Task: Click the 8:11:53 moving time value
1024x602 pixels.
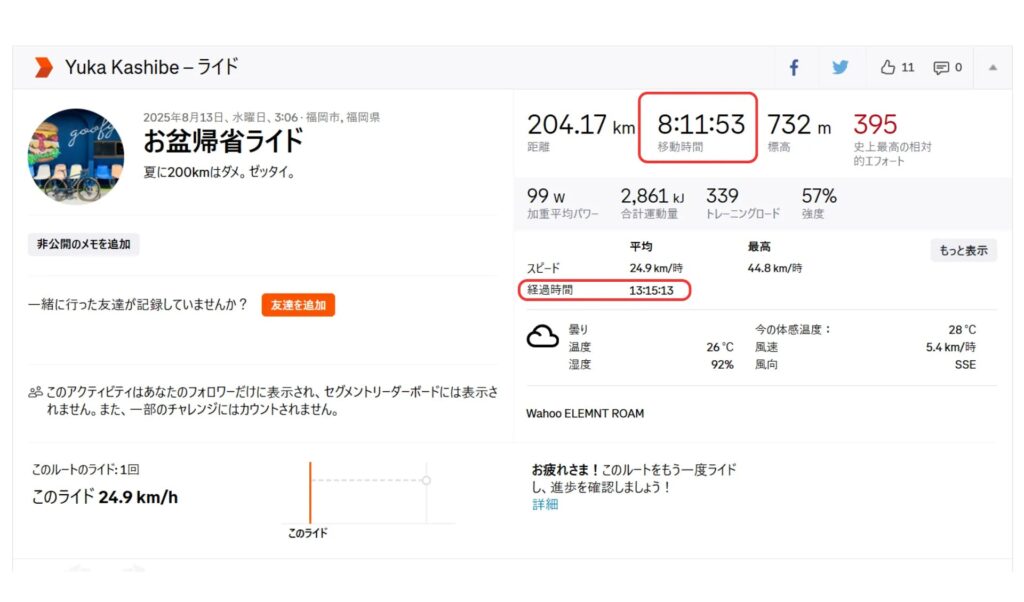Action: pyautogui.click(x=700, y=125)
